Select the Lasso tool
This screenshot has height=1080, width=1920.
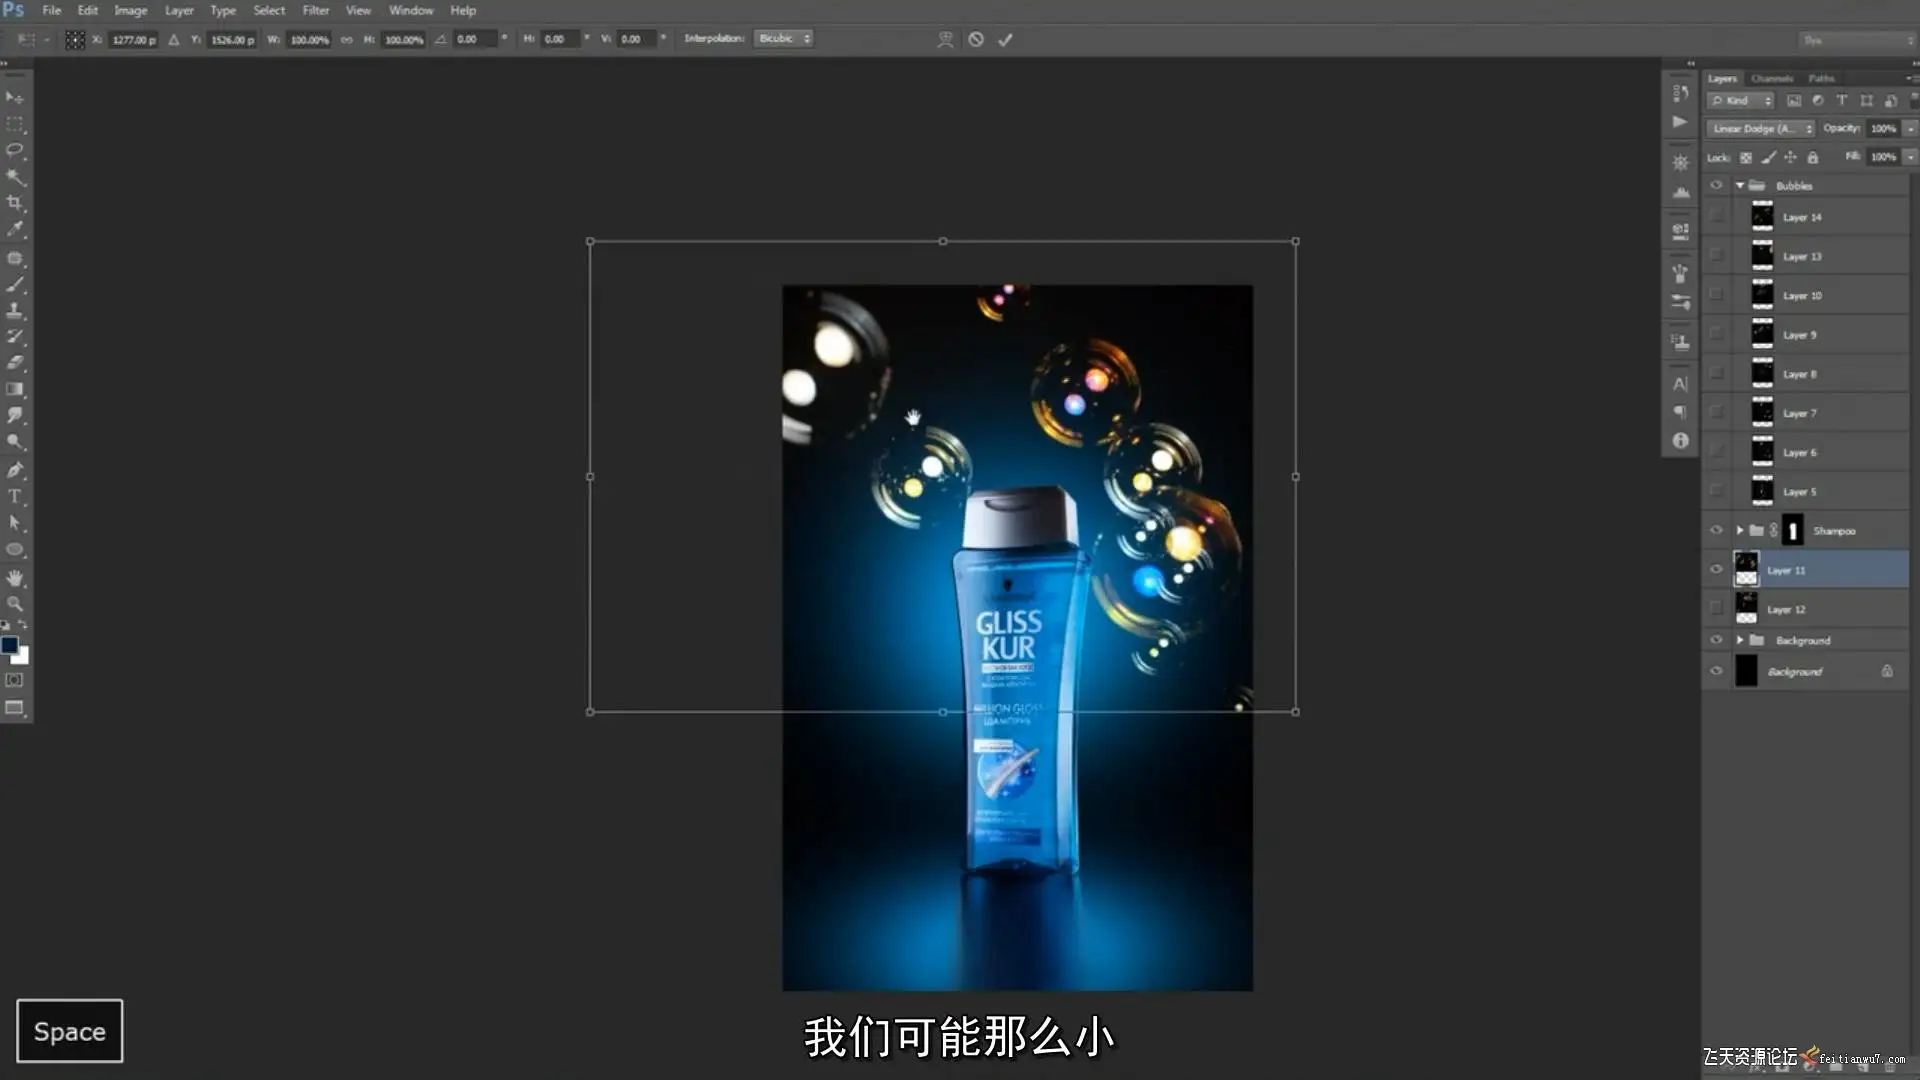tap(14, 150)
